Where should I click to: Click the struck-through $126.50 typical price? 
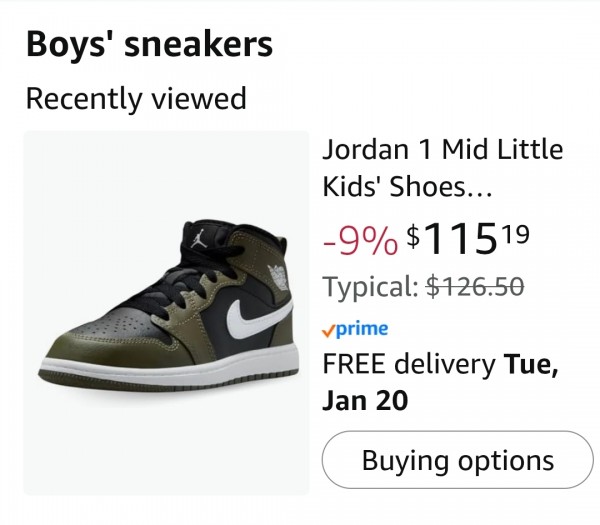point(475,286)
